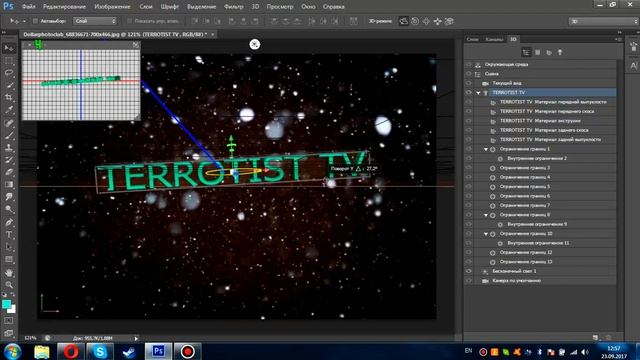Select the Move tool in the left toolbar
The width and height of the screenshot is (640, 360).
pos(9,49)
